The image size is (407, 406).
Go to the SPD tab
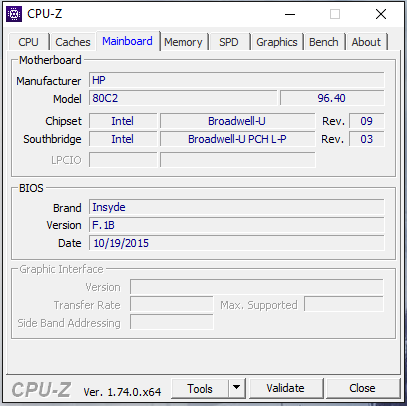229,42
